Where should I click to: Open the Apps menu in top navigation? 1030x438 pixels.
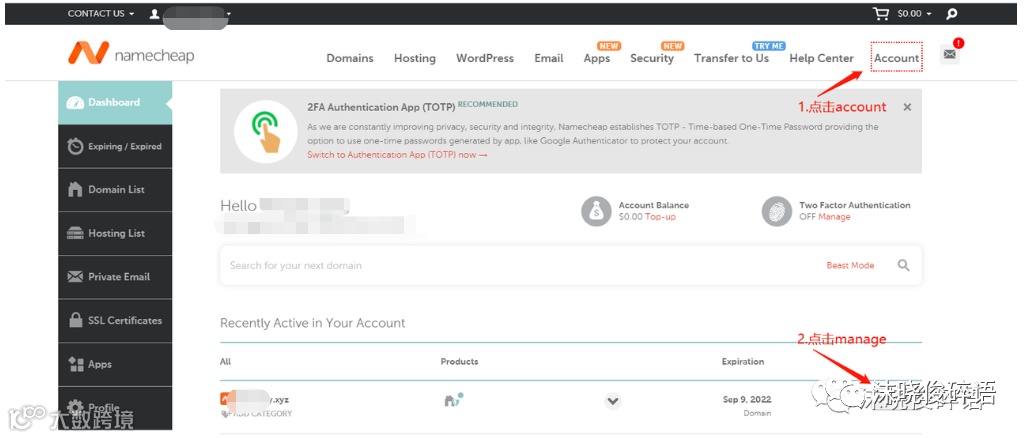[596, 58]
